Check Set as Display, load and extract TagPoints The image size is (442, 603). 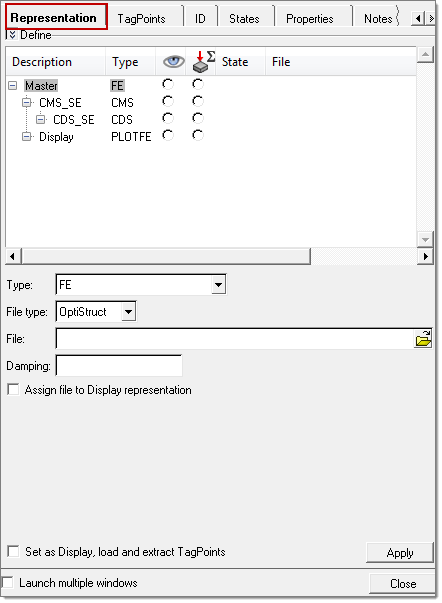tap(13, 551)
